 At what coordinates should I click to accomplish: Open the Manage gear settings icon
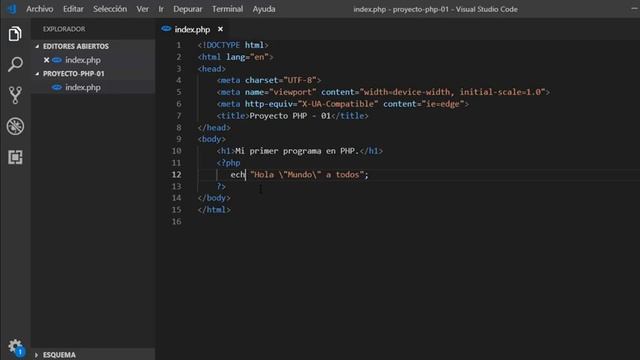click(16, 347)
